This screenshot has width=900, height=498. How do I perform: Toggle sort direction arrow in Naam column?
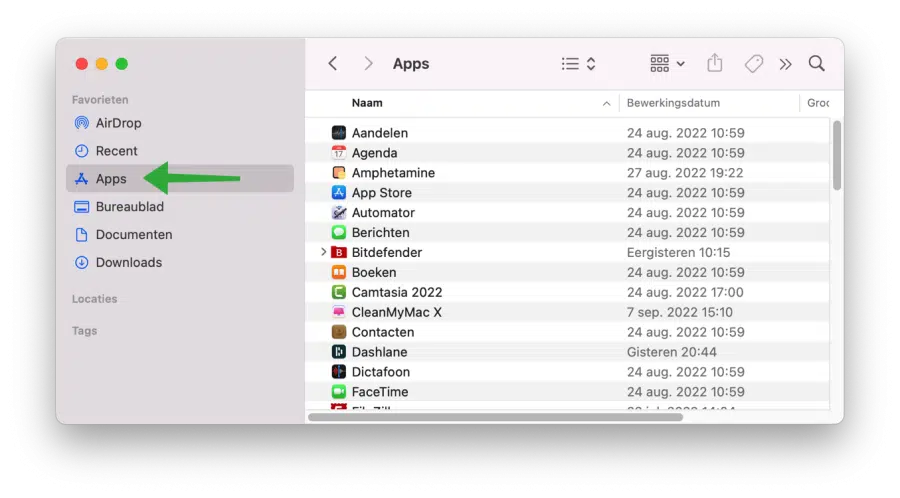click(x=606, y=104)
